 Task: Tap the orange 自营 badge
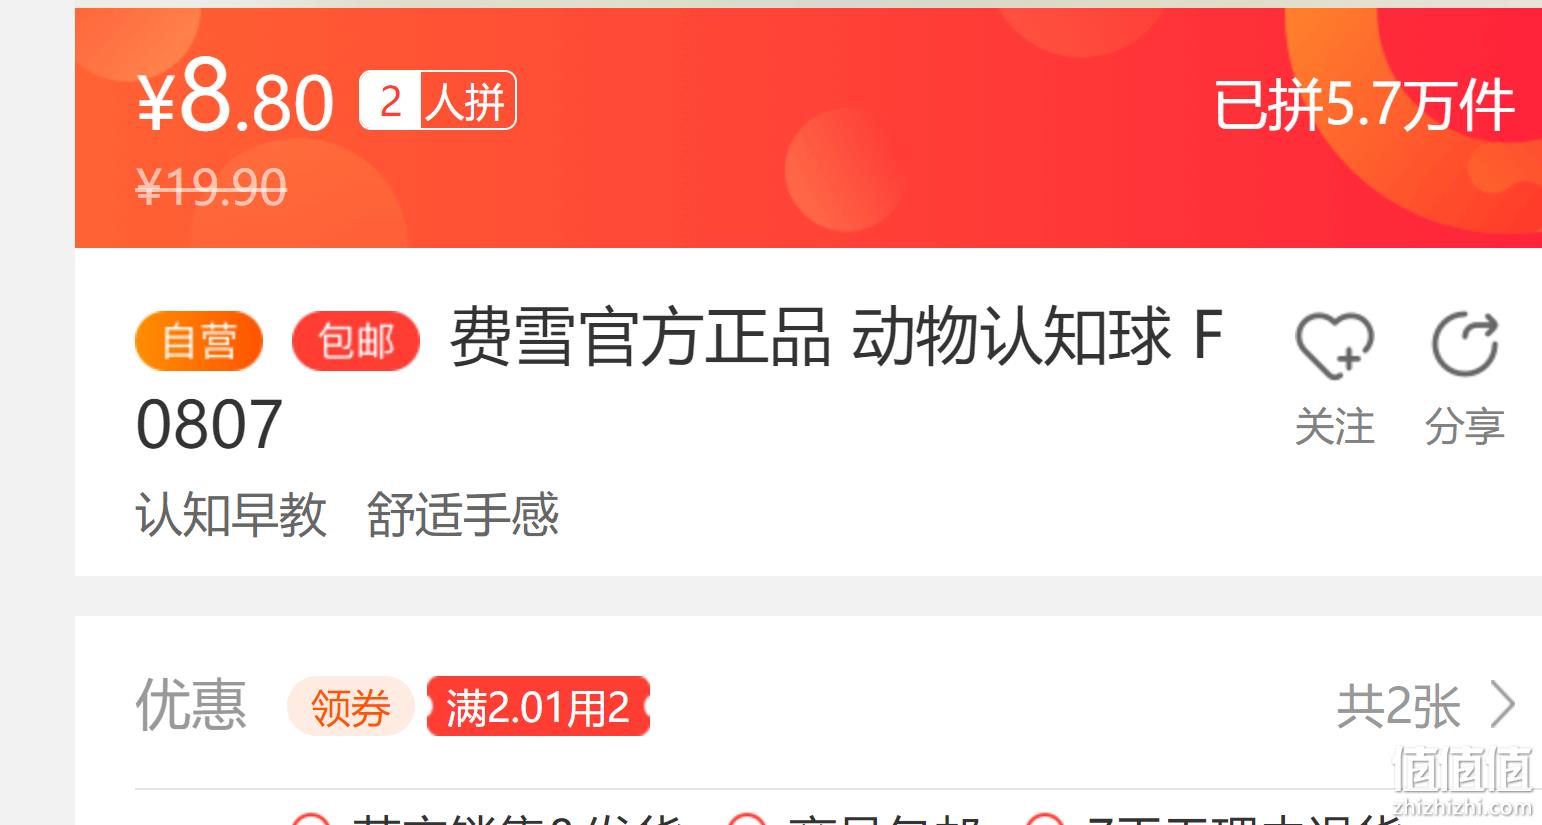point(199,342)
